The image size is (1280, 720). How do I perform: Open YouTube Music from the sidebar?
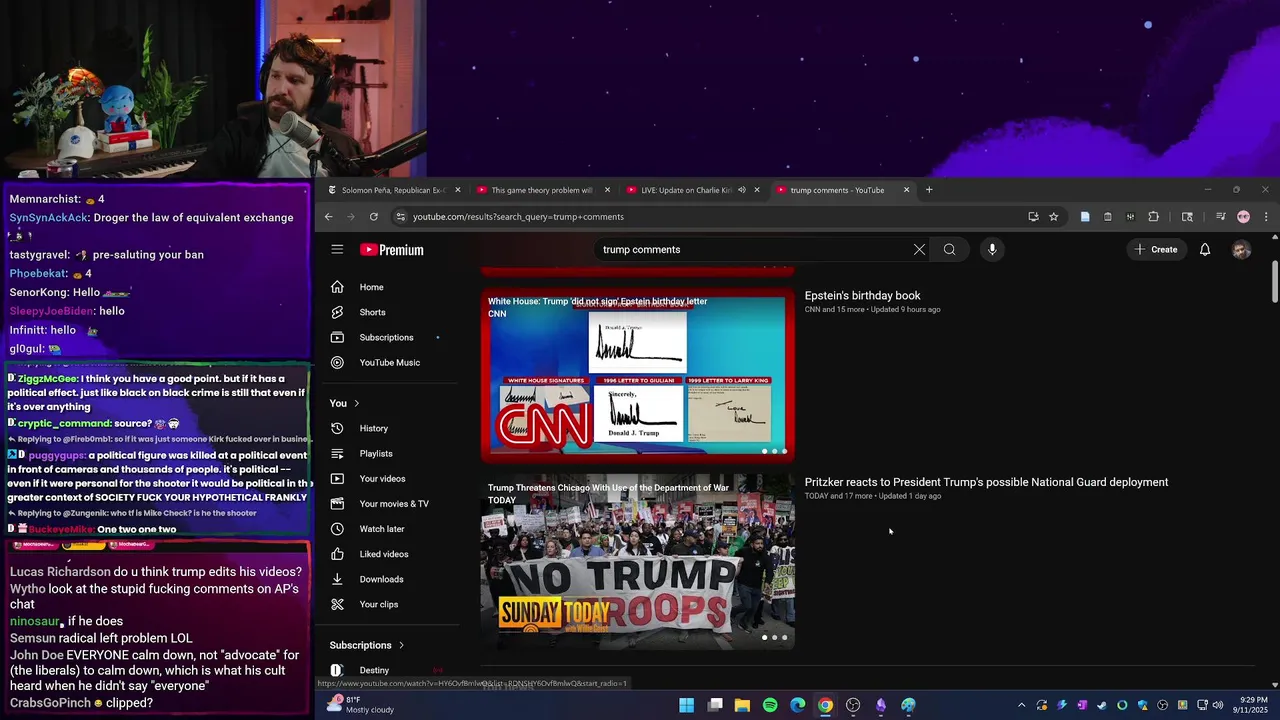[388, 362]
